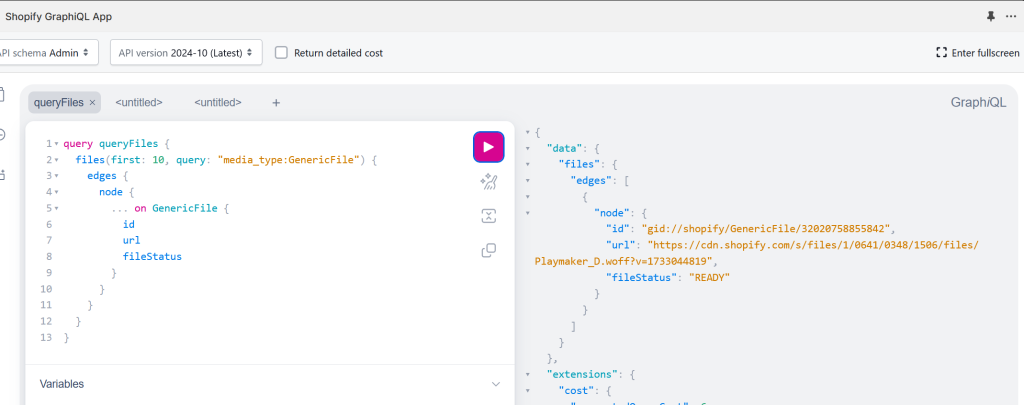1024x405 pixels.
Task: Pin the Shopify GraphiQL App
Action: click(x=991, y=16)
